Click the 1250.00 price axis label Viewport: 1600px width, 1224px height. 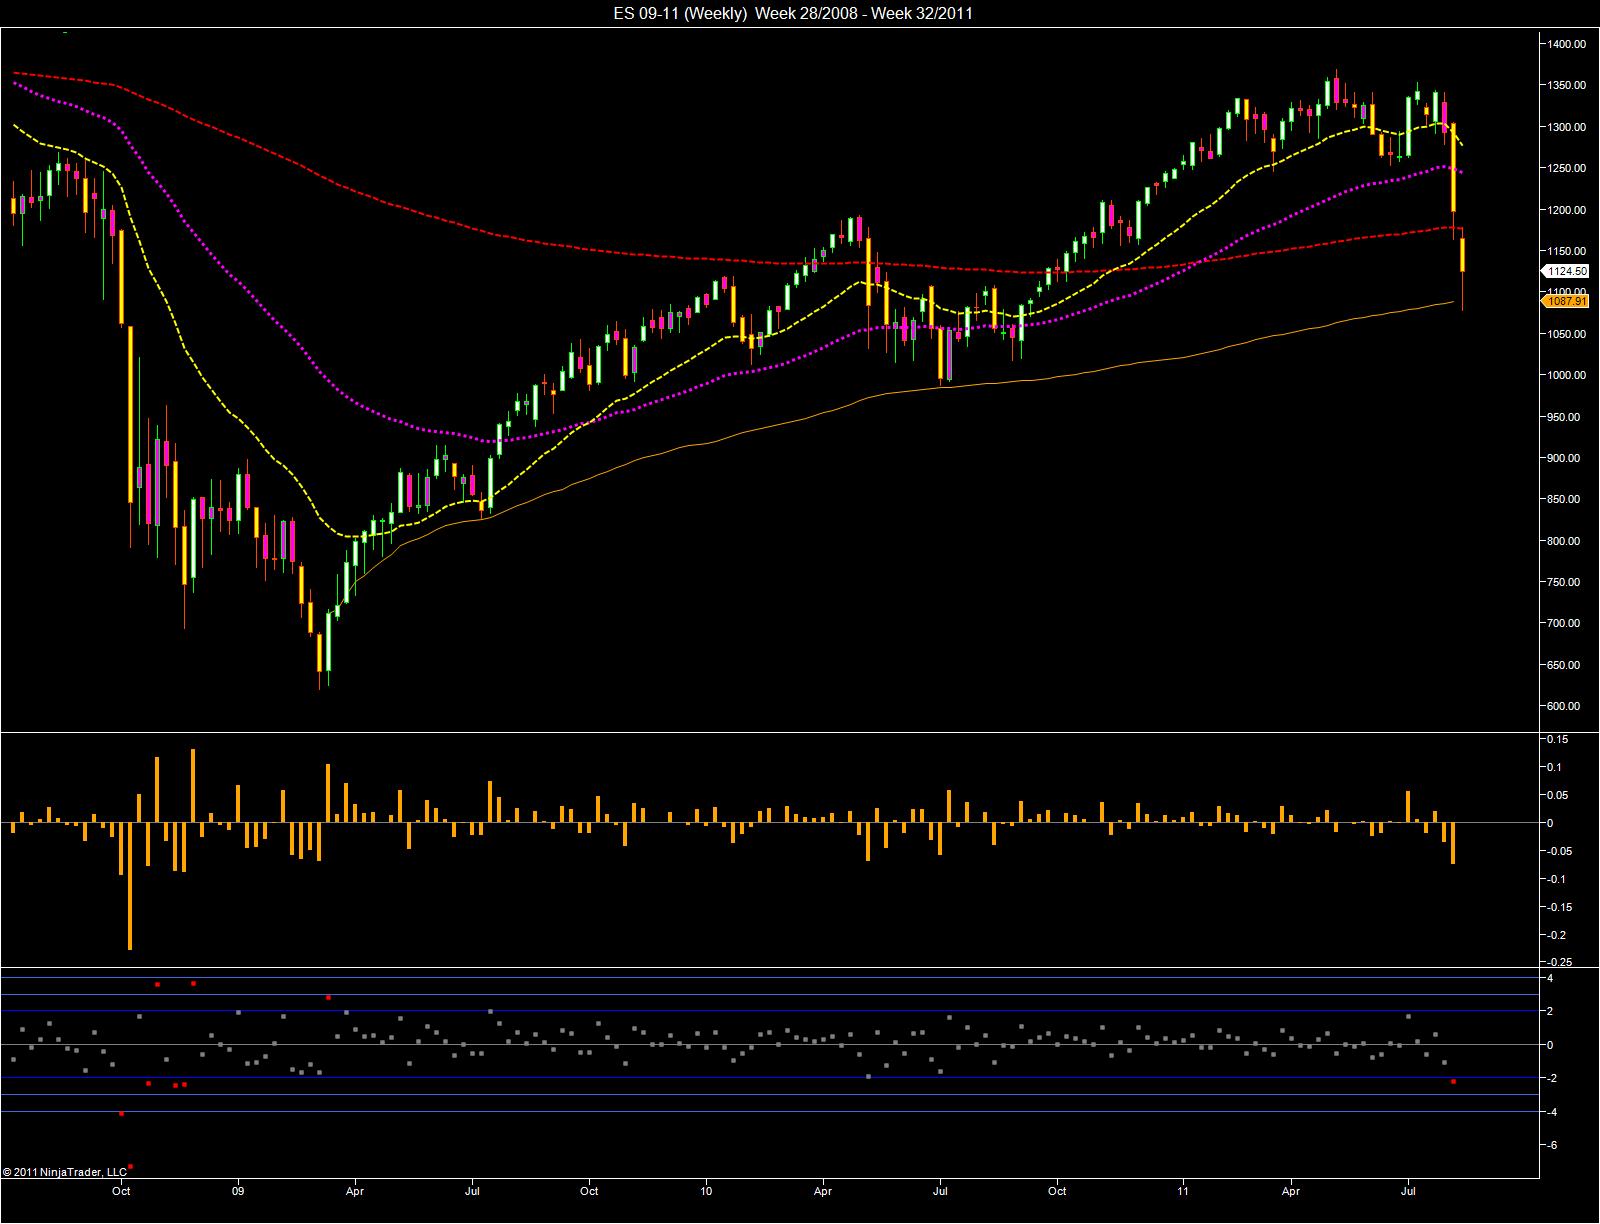[1567, 168]
